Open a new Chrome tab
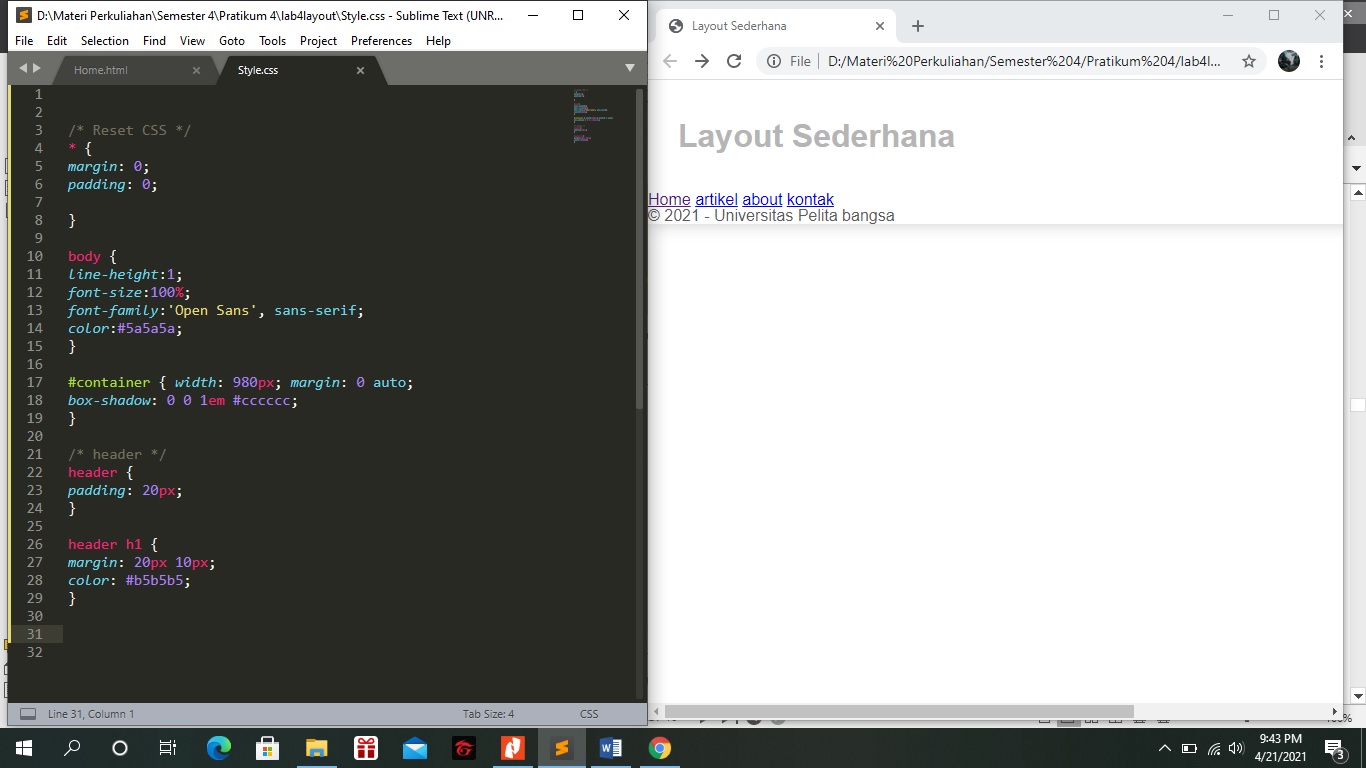The height and width of the screenshot is (768, 1366). coord(918,26)
